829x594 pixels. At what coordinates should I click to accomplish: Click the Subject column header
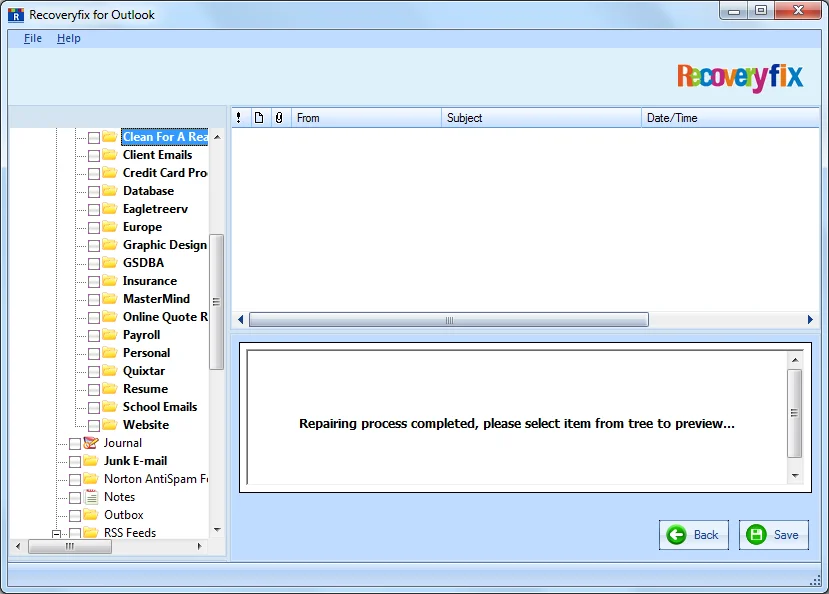541,117
